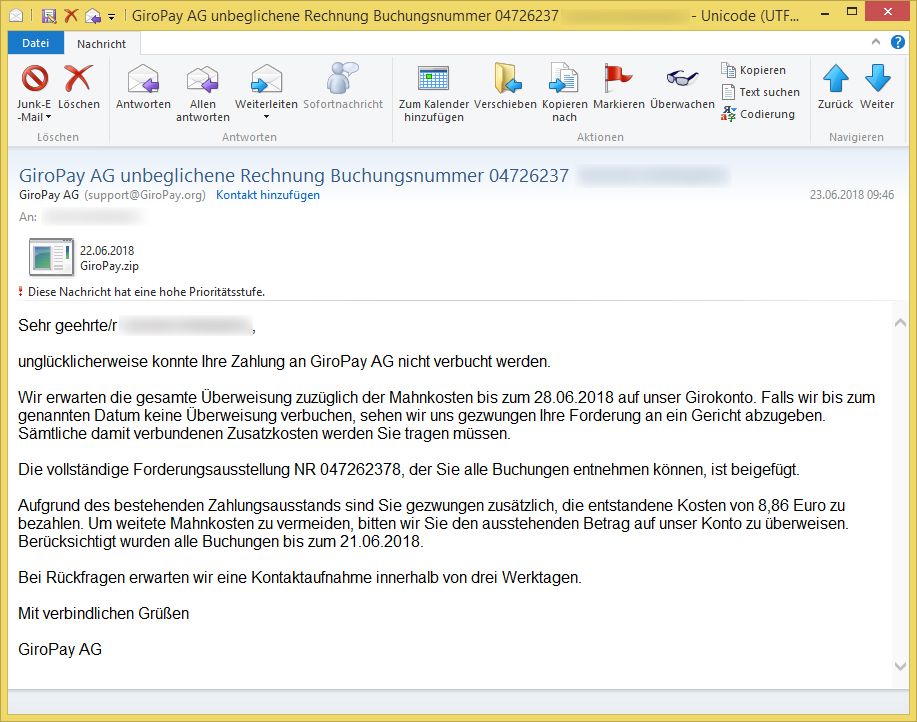Click the message scrollbar up arrow

tap(900, 322)
